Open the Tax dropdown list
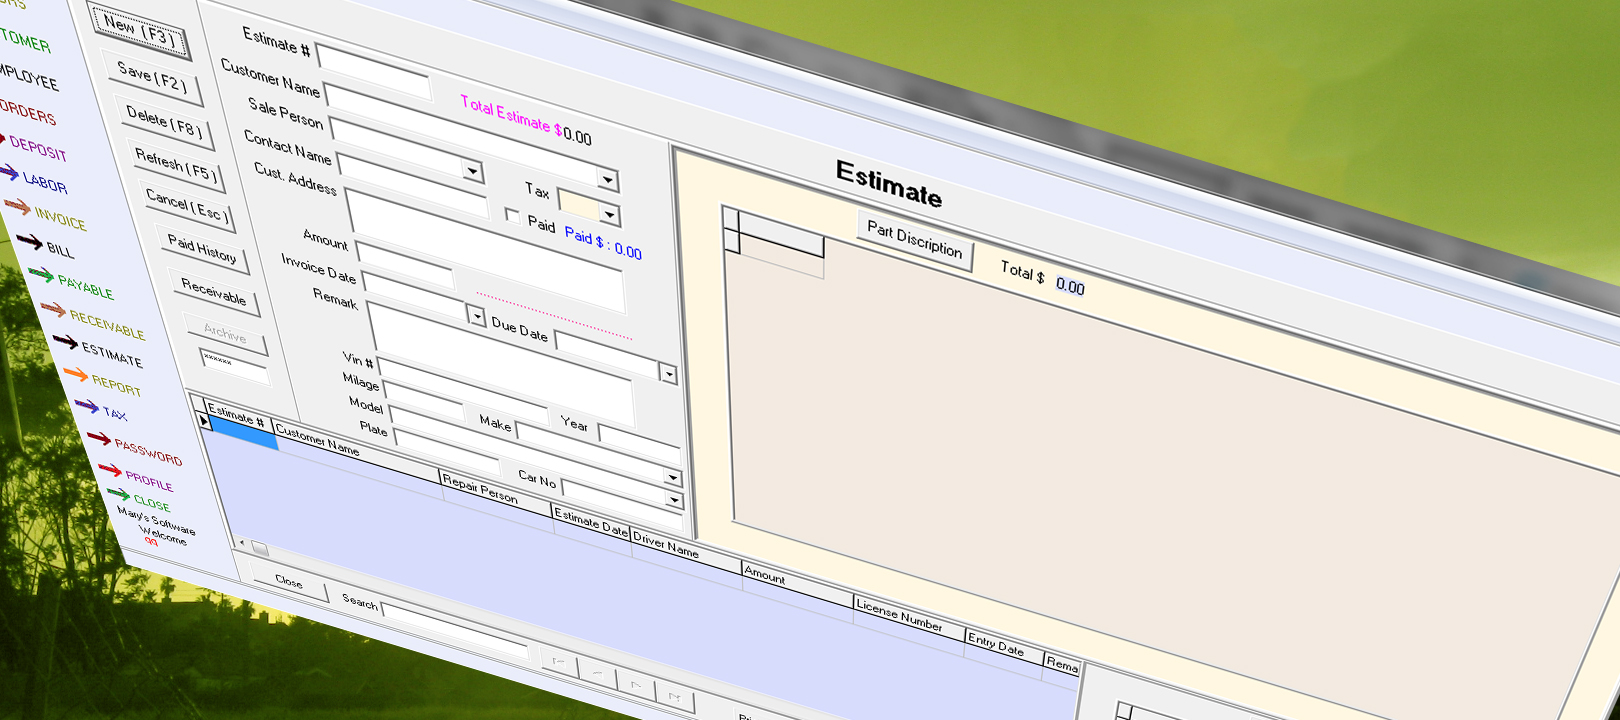 pyautogui.click(x=609, y=215)
